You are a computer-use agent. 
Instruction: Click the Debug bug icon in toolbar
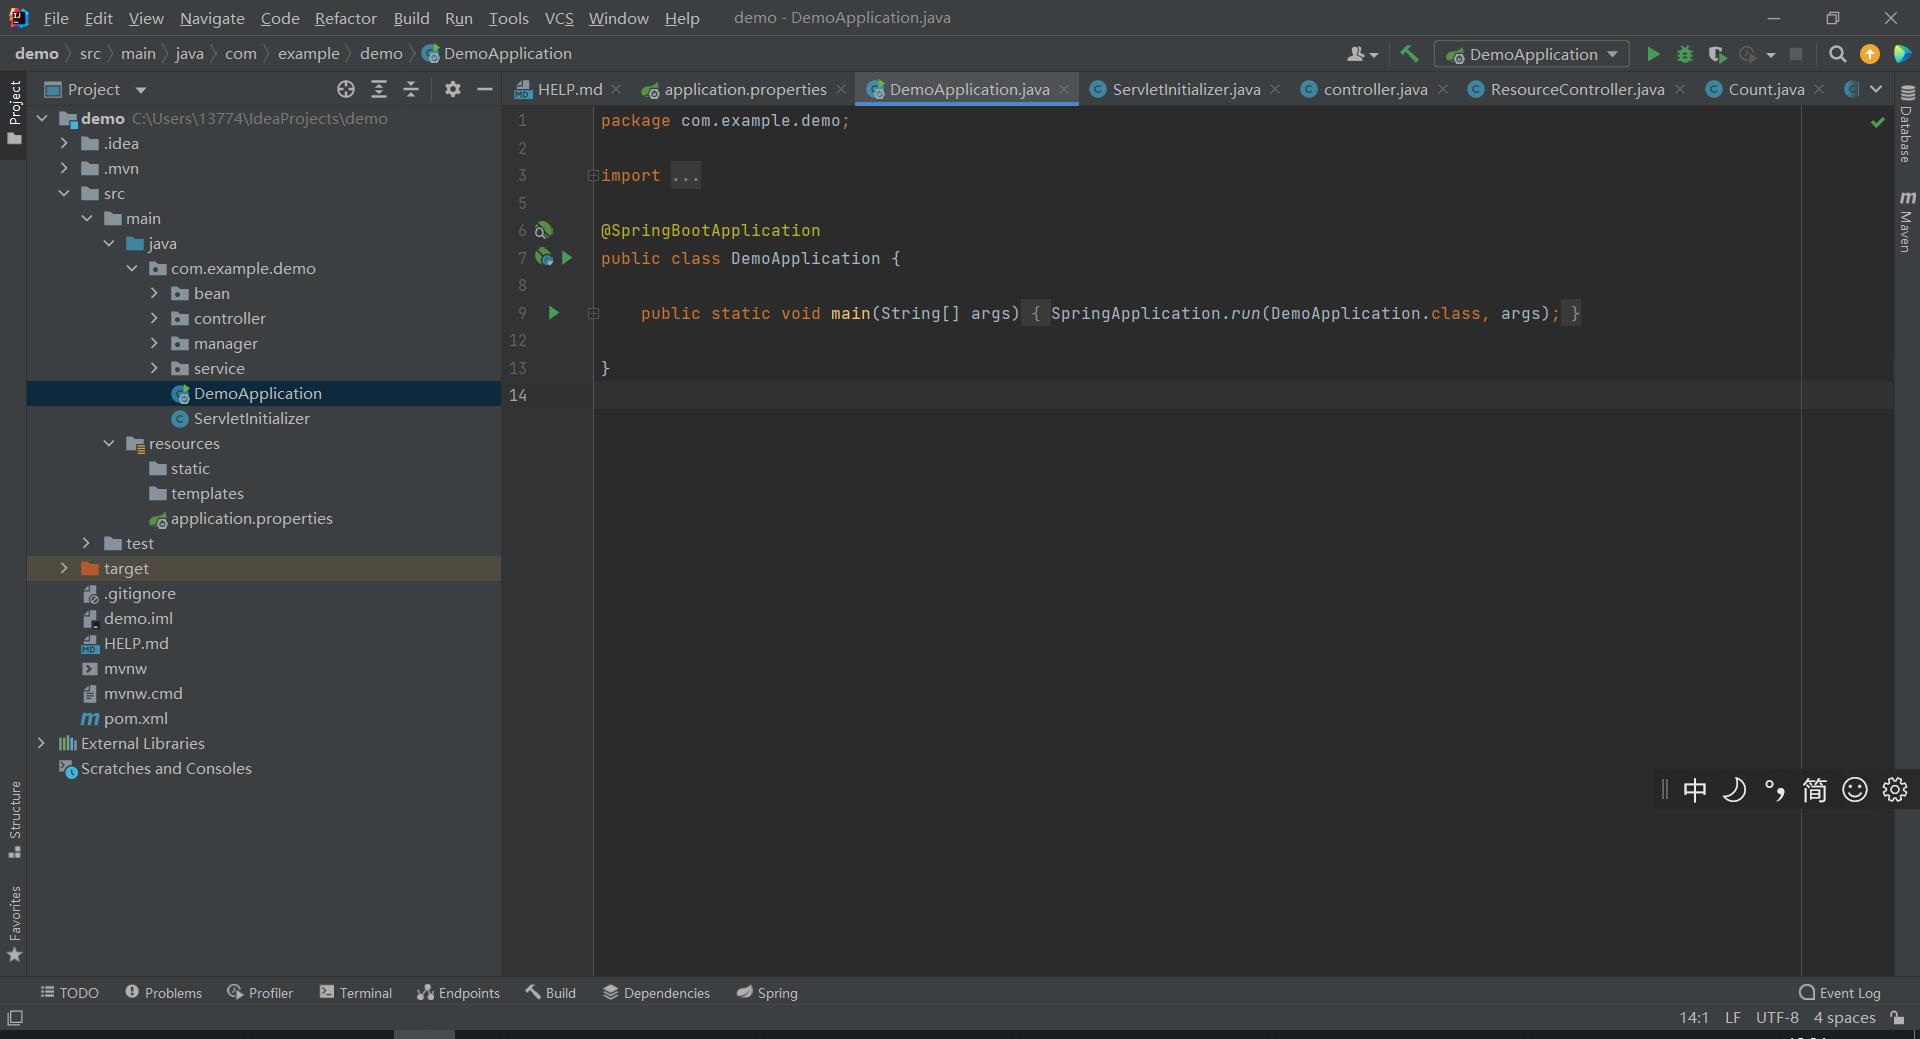1685,54
